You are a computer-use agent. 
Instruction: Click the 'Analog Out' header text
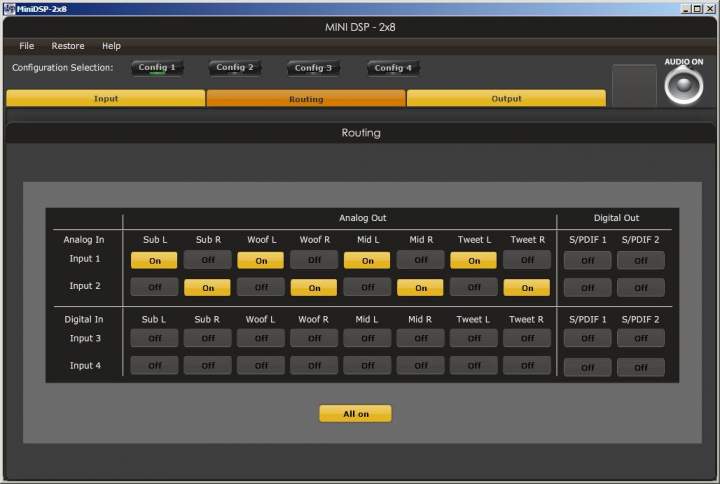coord(363,218)
